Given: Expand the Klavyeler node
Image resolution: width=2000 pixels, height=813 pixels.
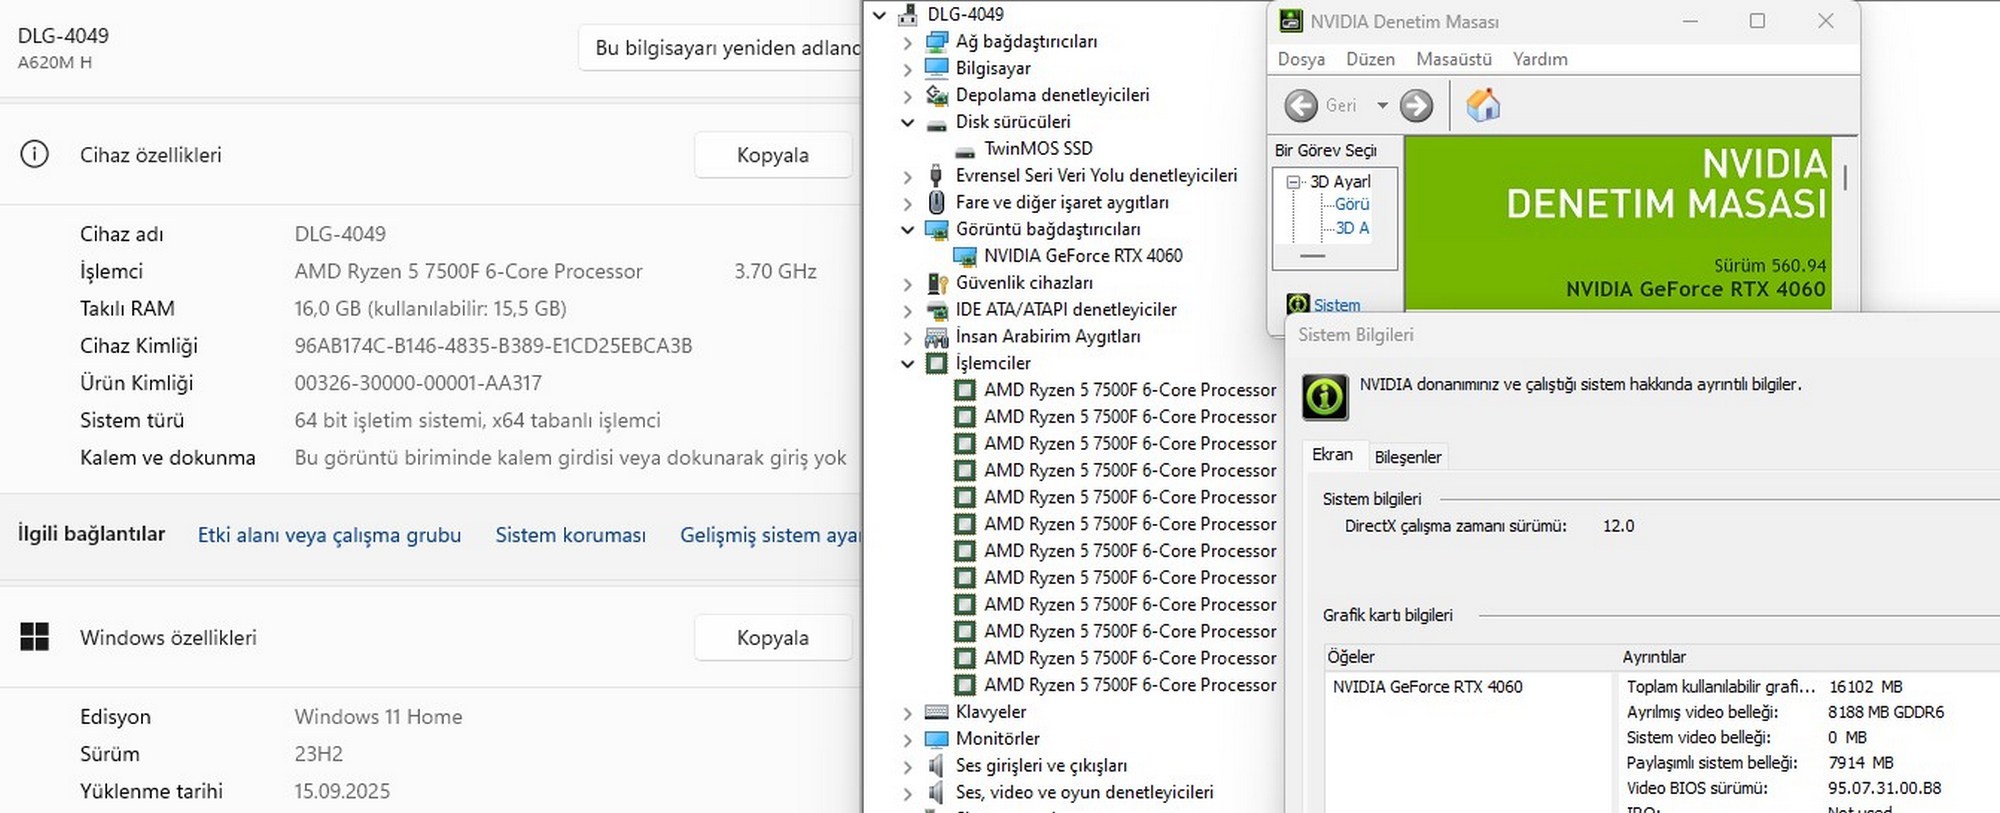Looking at the screenshot, I should [x=907, y=713].
